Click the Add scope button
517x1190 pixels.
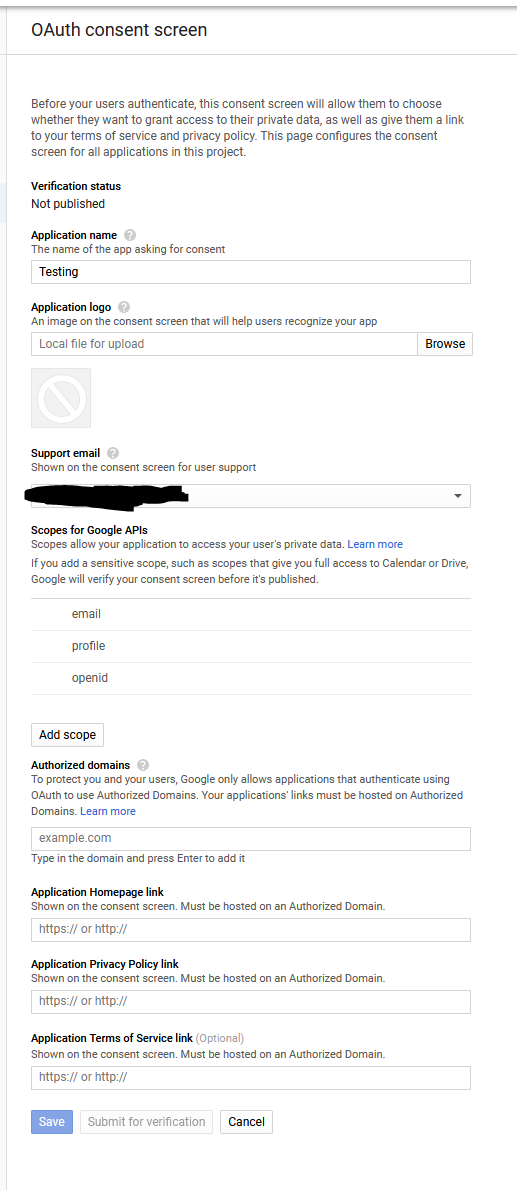(x=68, y=735)
